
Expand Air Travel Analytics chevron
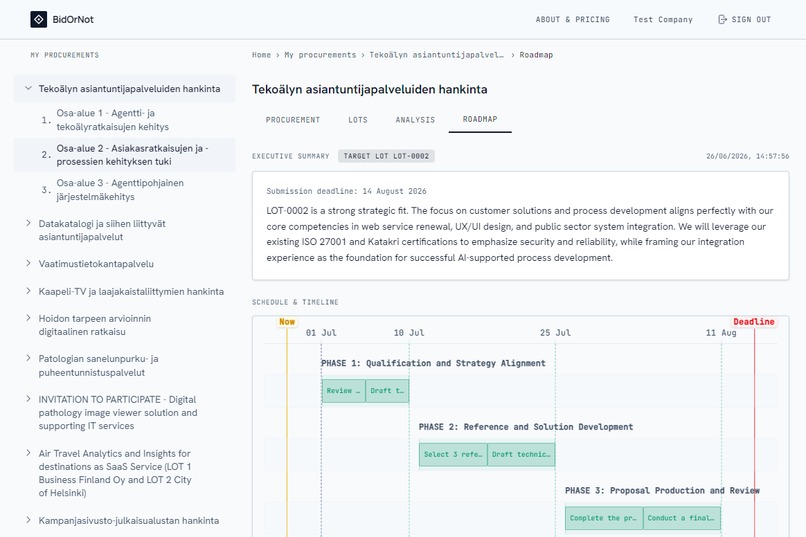[x=28, y=453]
